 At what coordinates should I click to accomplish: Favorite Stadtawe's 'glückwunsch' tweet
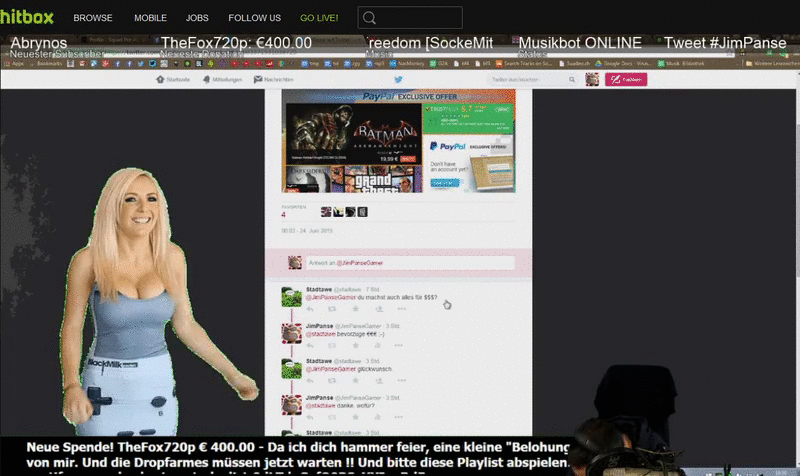coord(356,381)
